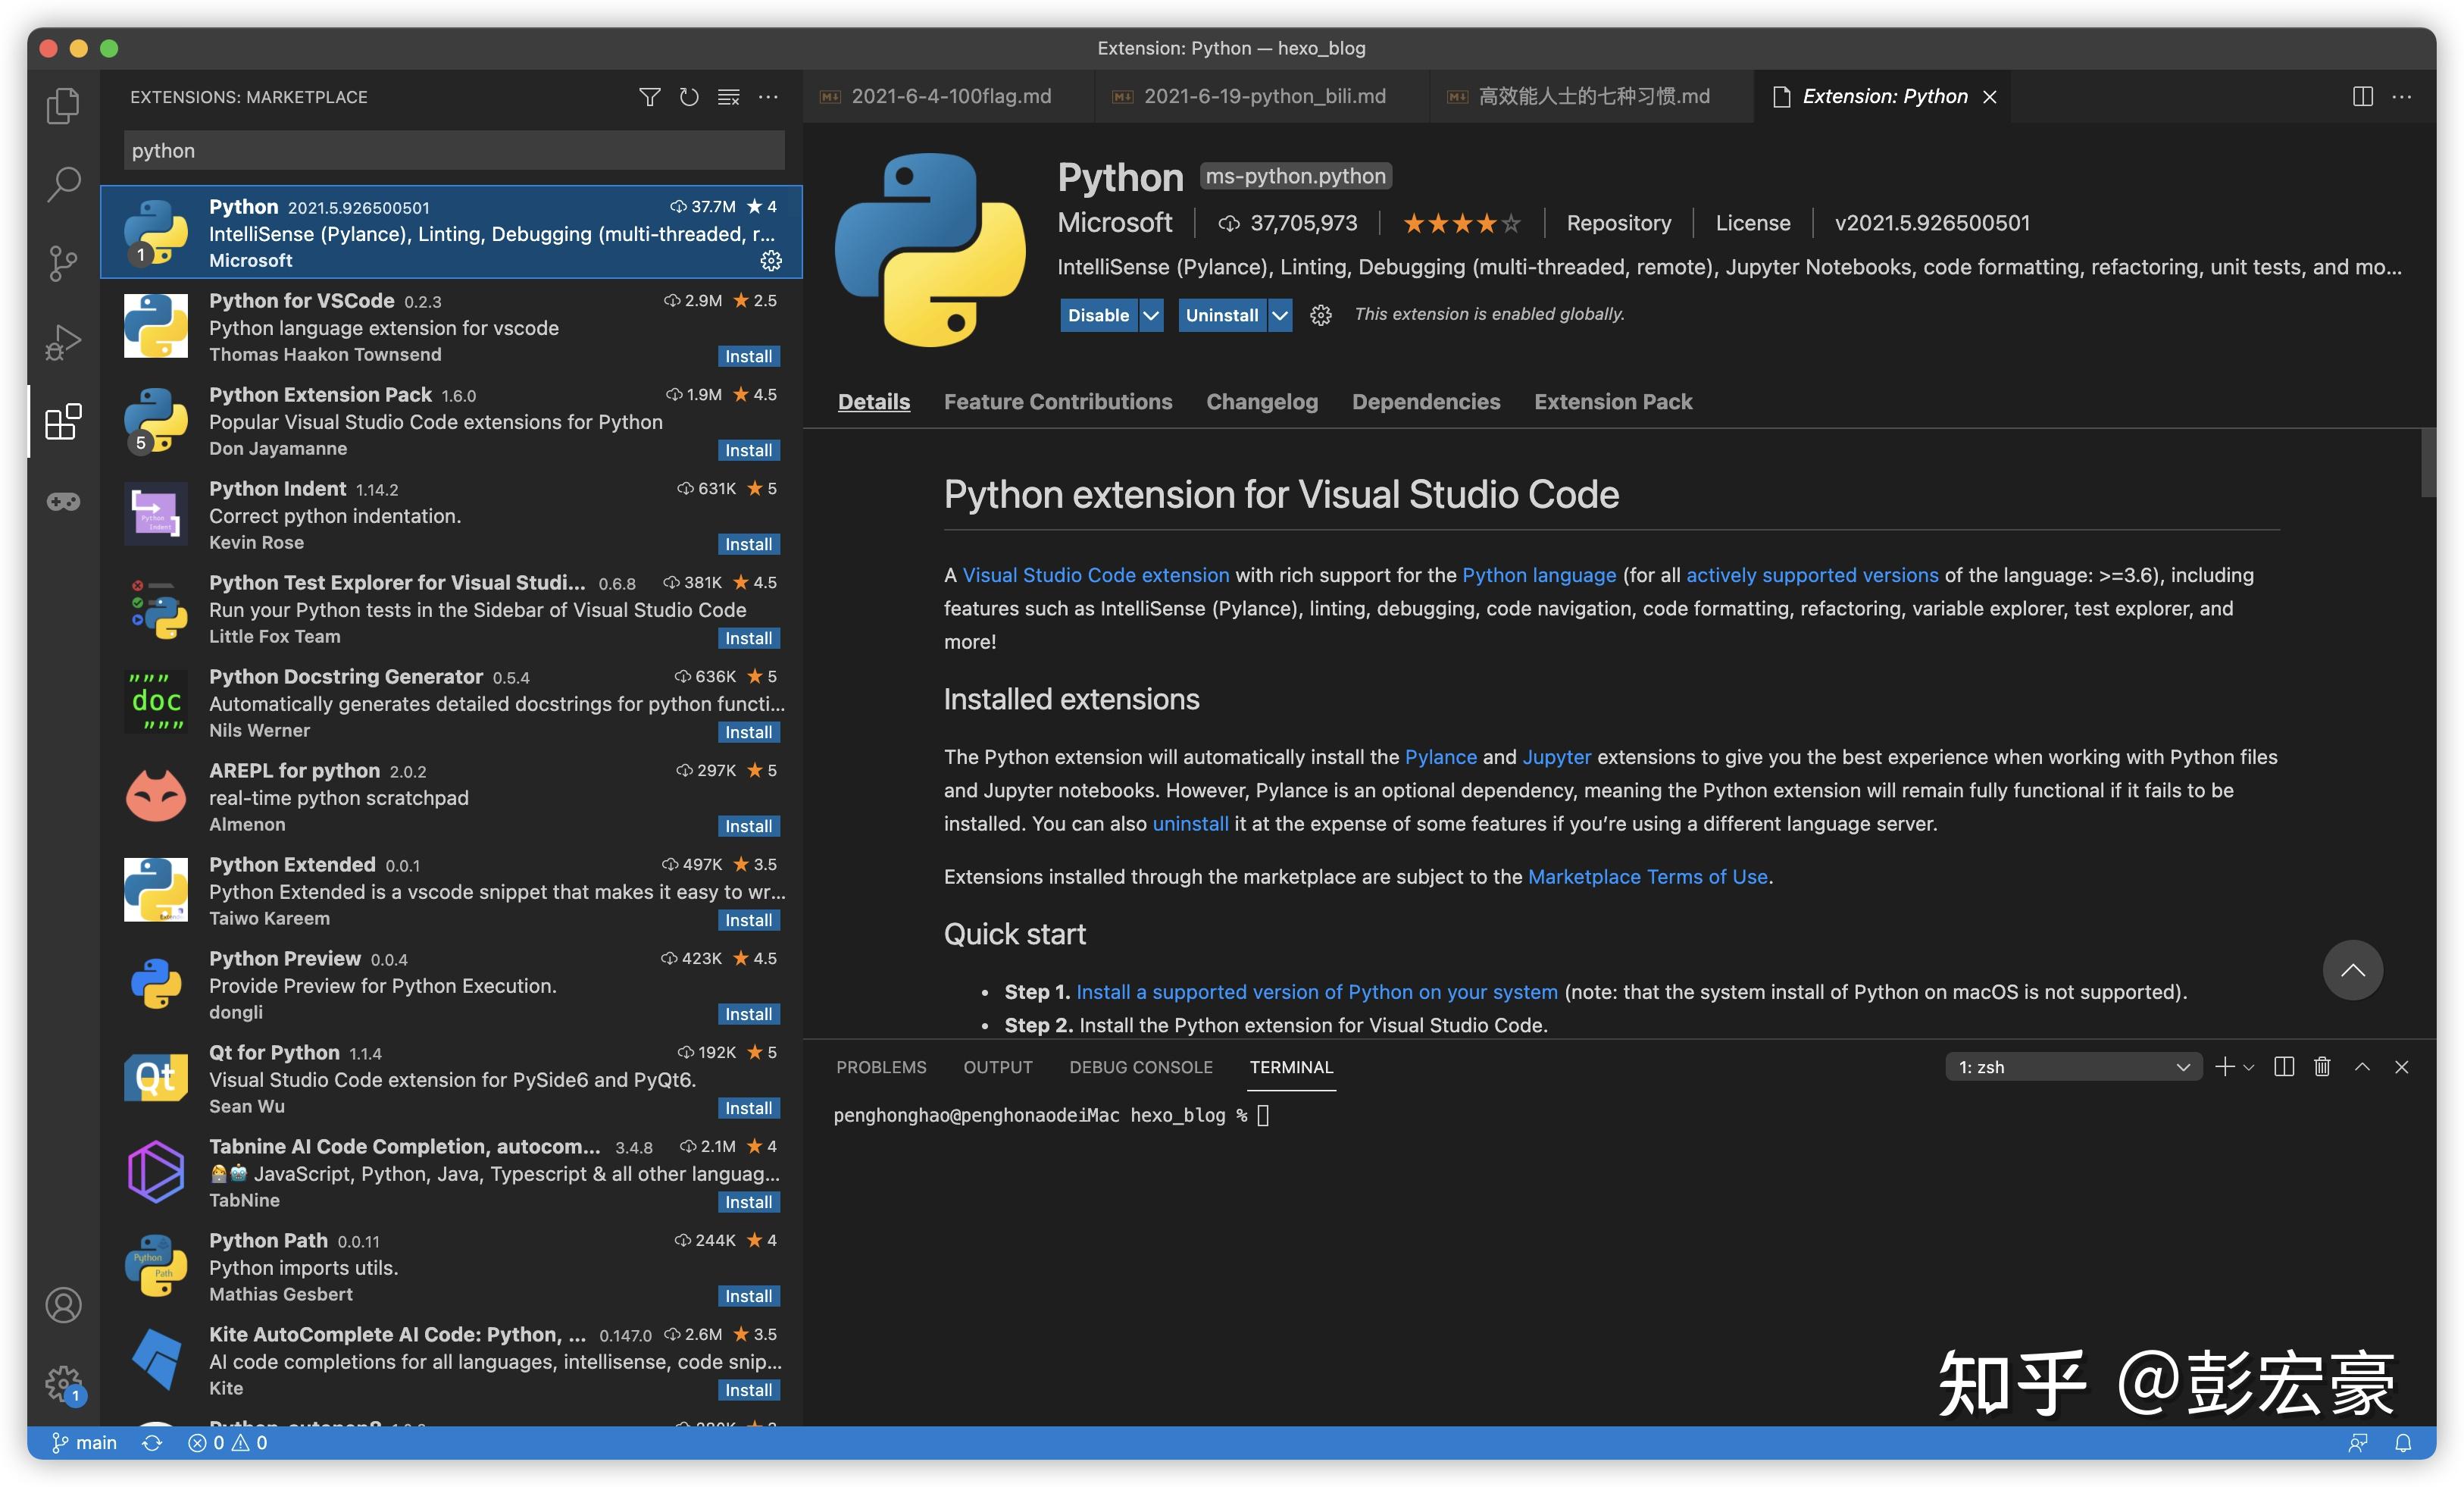
Task: Open the Run and Debug view
Action: click(x=62, y=341)
